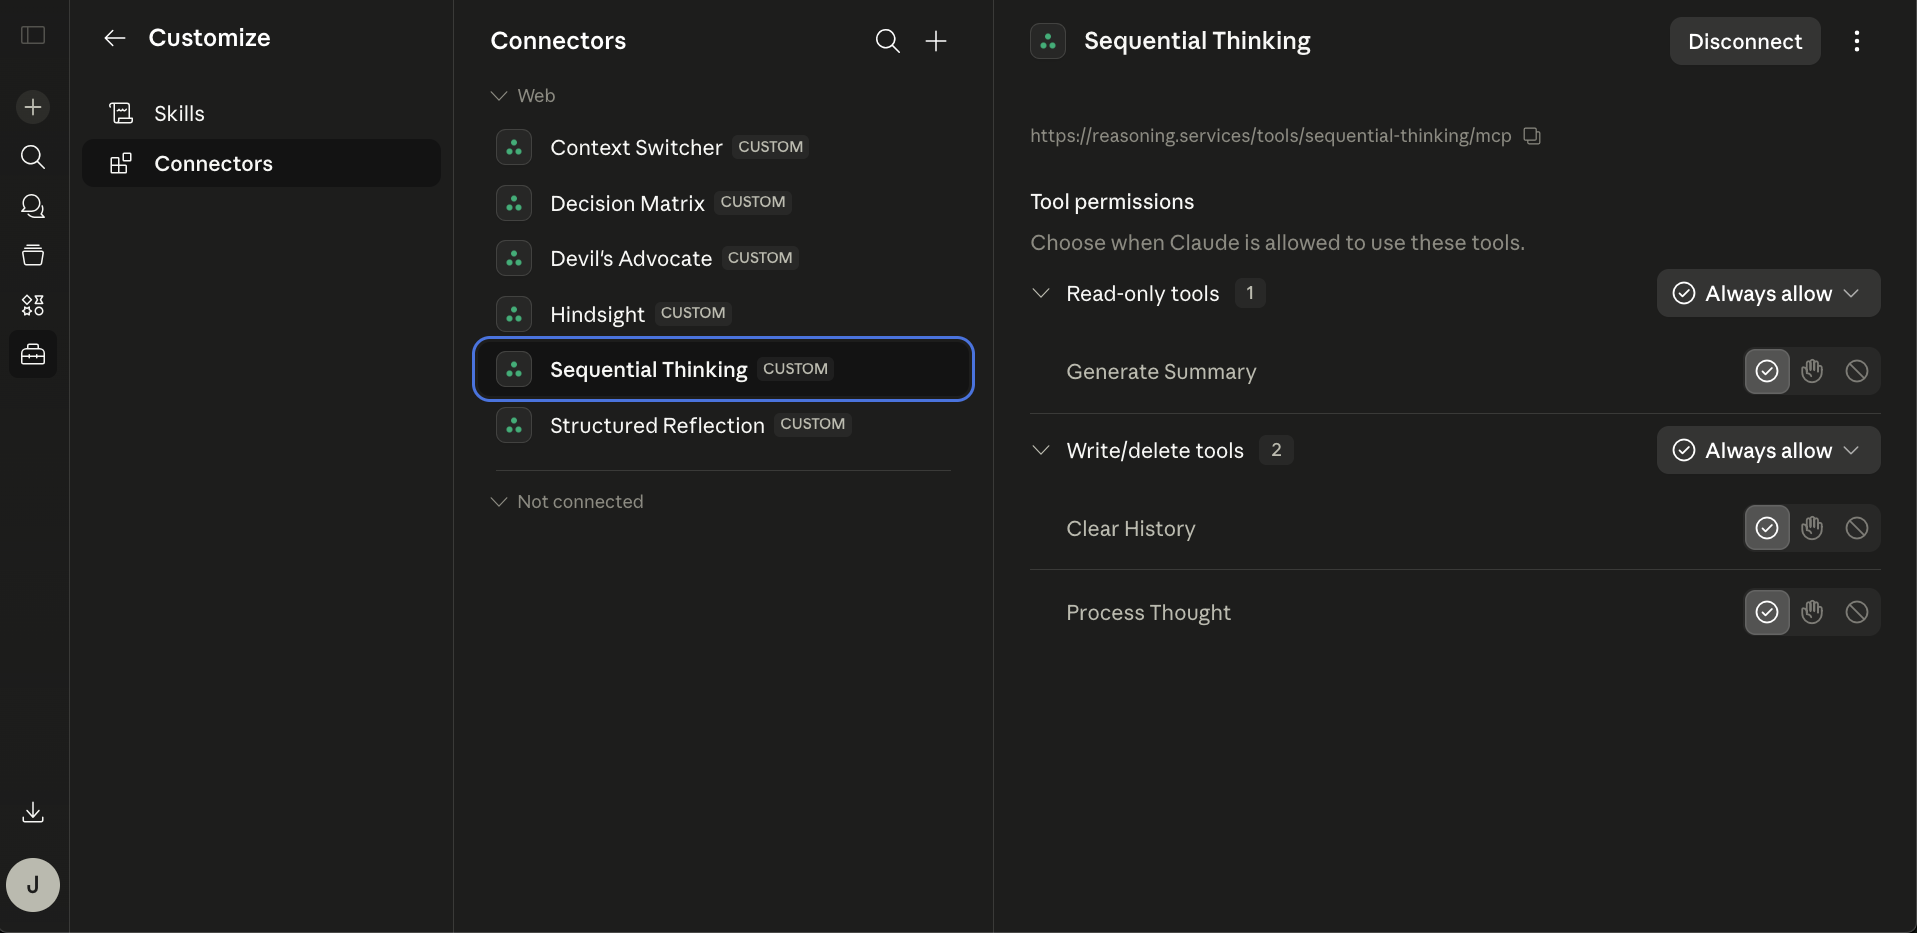Screen dimensions: 1917x933
Task: Set Generate Summary to needs approval
Action: 1812,371
